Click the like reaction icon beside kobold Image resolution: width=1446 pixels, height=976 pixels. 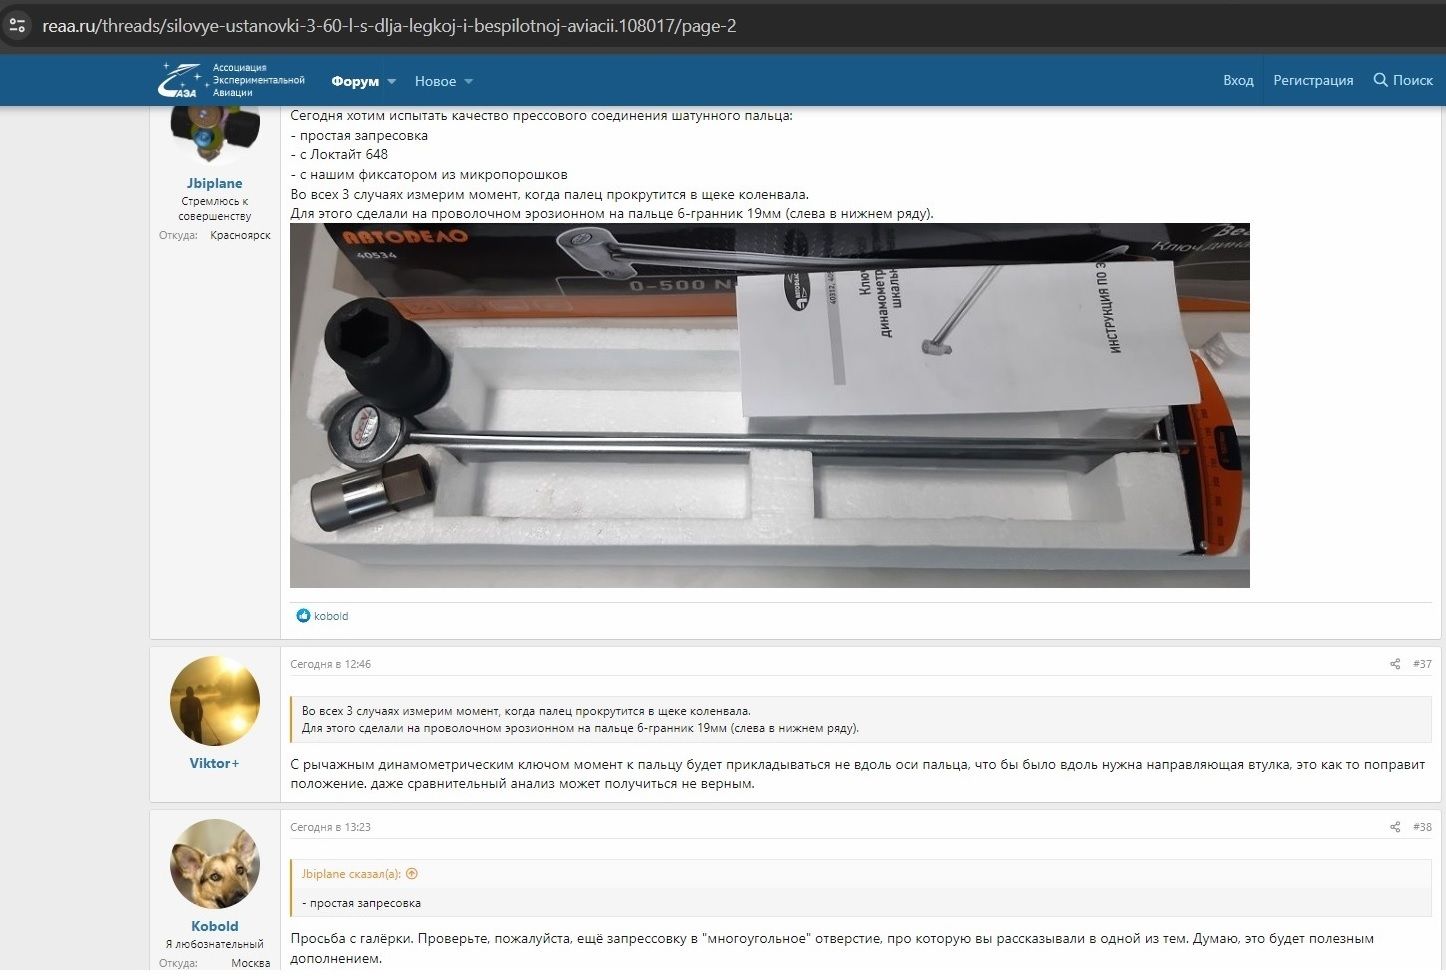pyautogui.click(x=303, y=616)
